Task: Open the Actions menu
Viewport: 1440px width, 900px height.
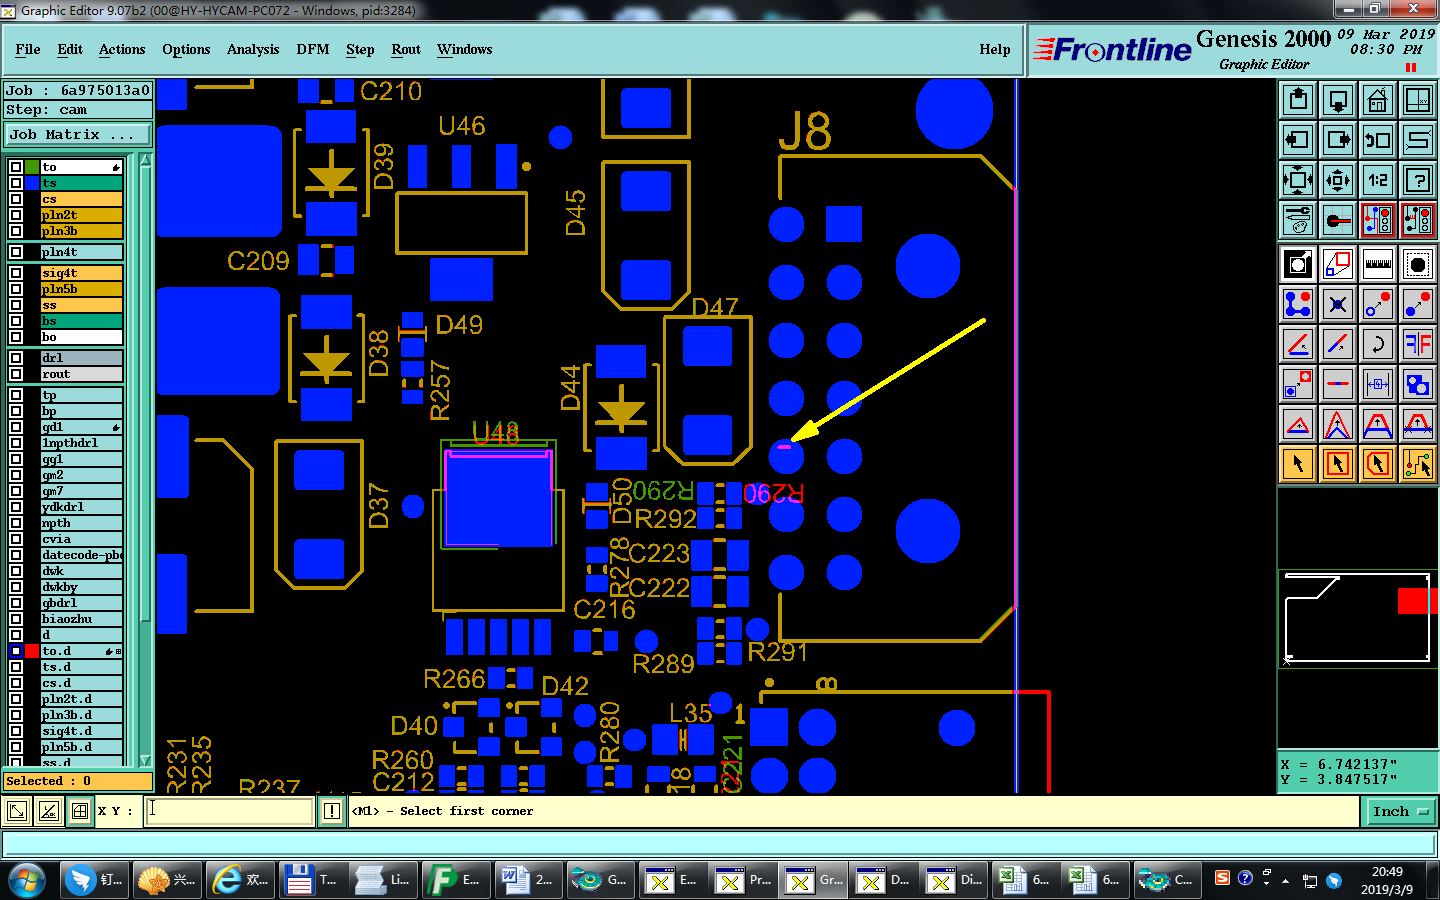Action: click(122, 49)
